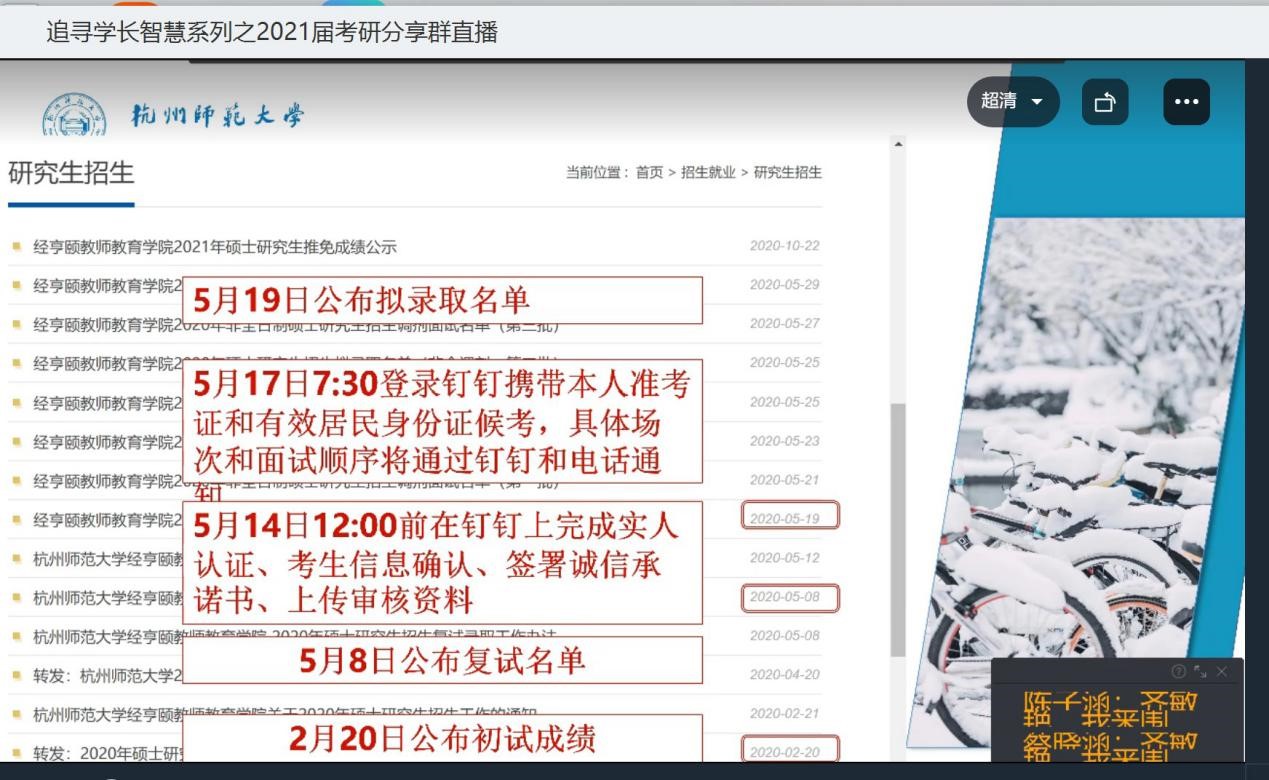Image resolution: width=1269 pixels, height=780 pixels.
Task: Click the page scrollbar up arrow
Action: [897, 145]
